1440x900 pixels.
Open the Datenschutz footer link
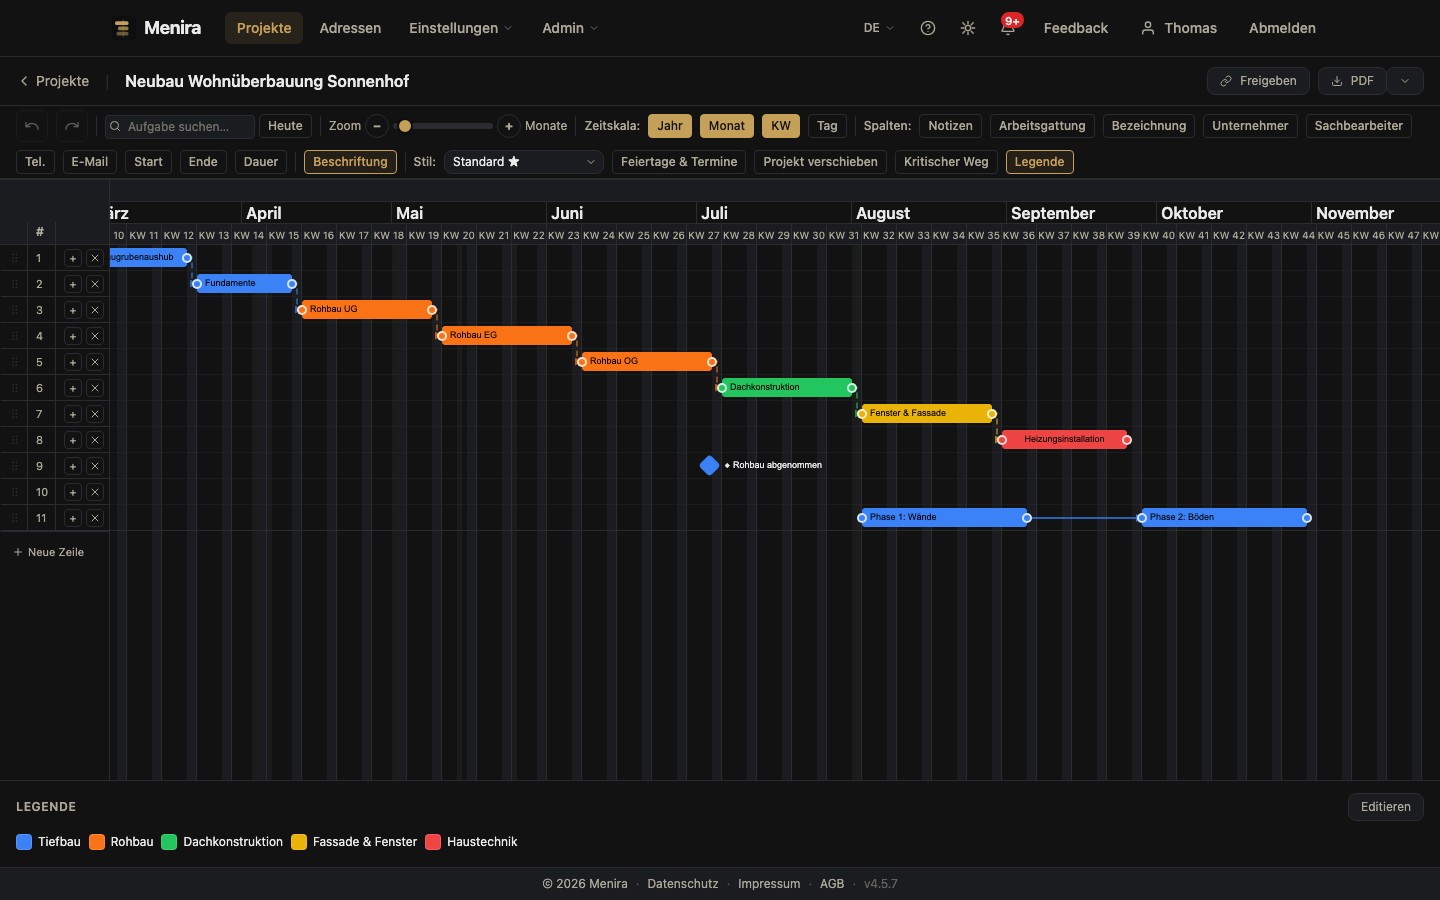pyautogui.click(x=683, y=884)
